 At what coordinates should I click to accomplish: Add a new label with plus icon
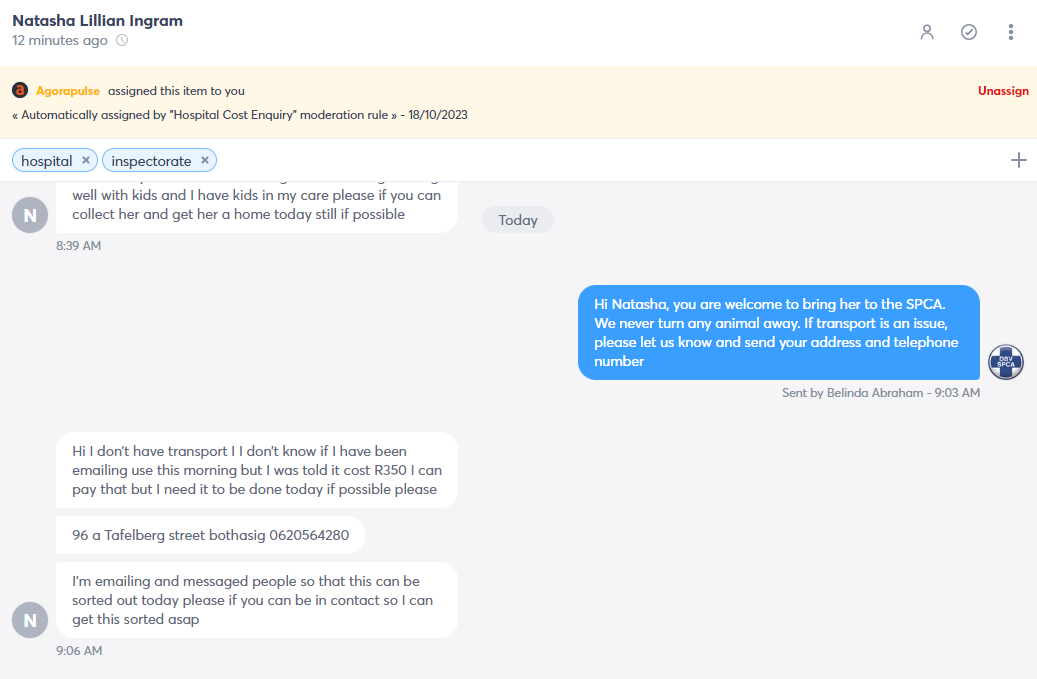(1018, 160)
